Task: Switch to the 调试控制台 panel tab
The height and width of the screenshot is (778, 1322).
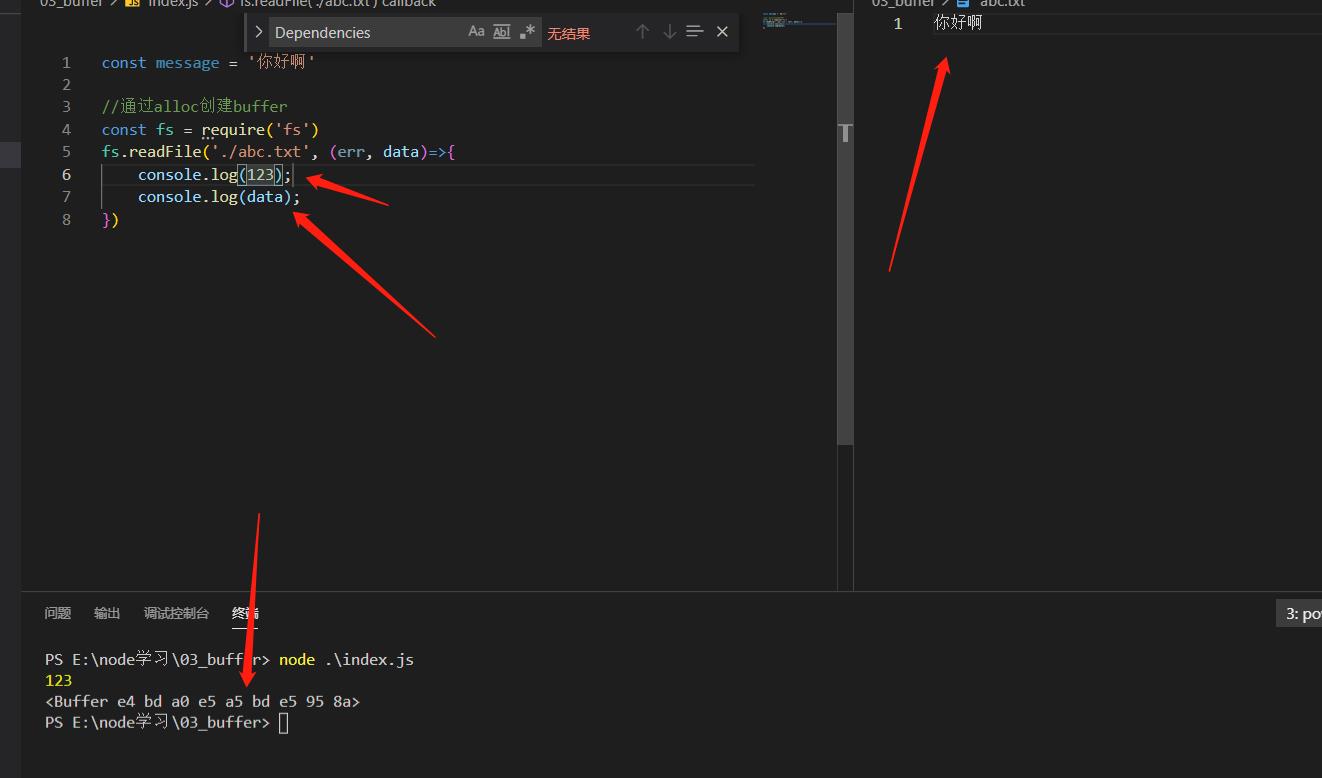Action: [x=176, y=613]
